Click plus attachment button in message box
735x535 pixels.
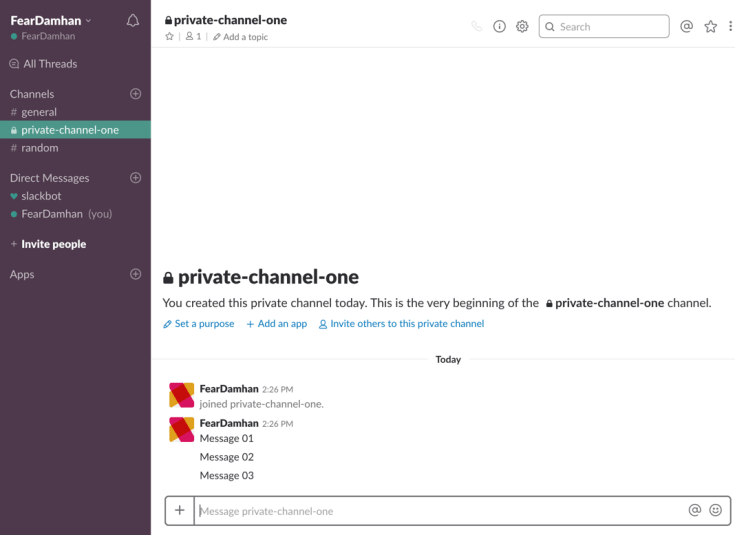tap(180, 510)
